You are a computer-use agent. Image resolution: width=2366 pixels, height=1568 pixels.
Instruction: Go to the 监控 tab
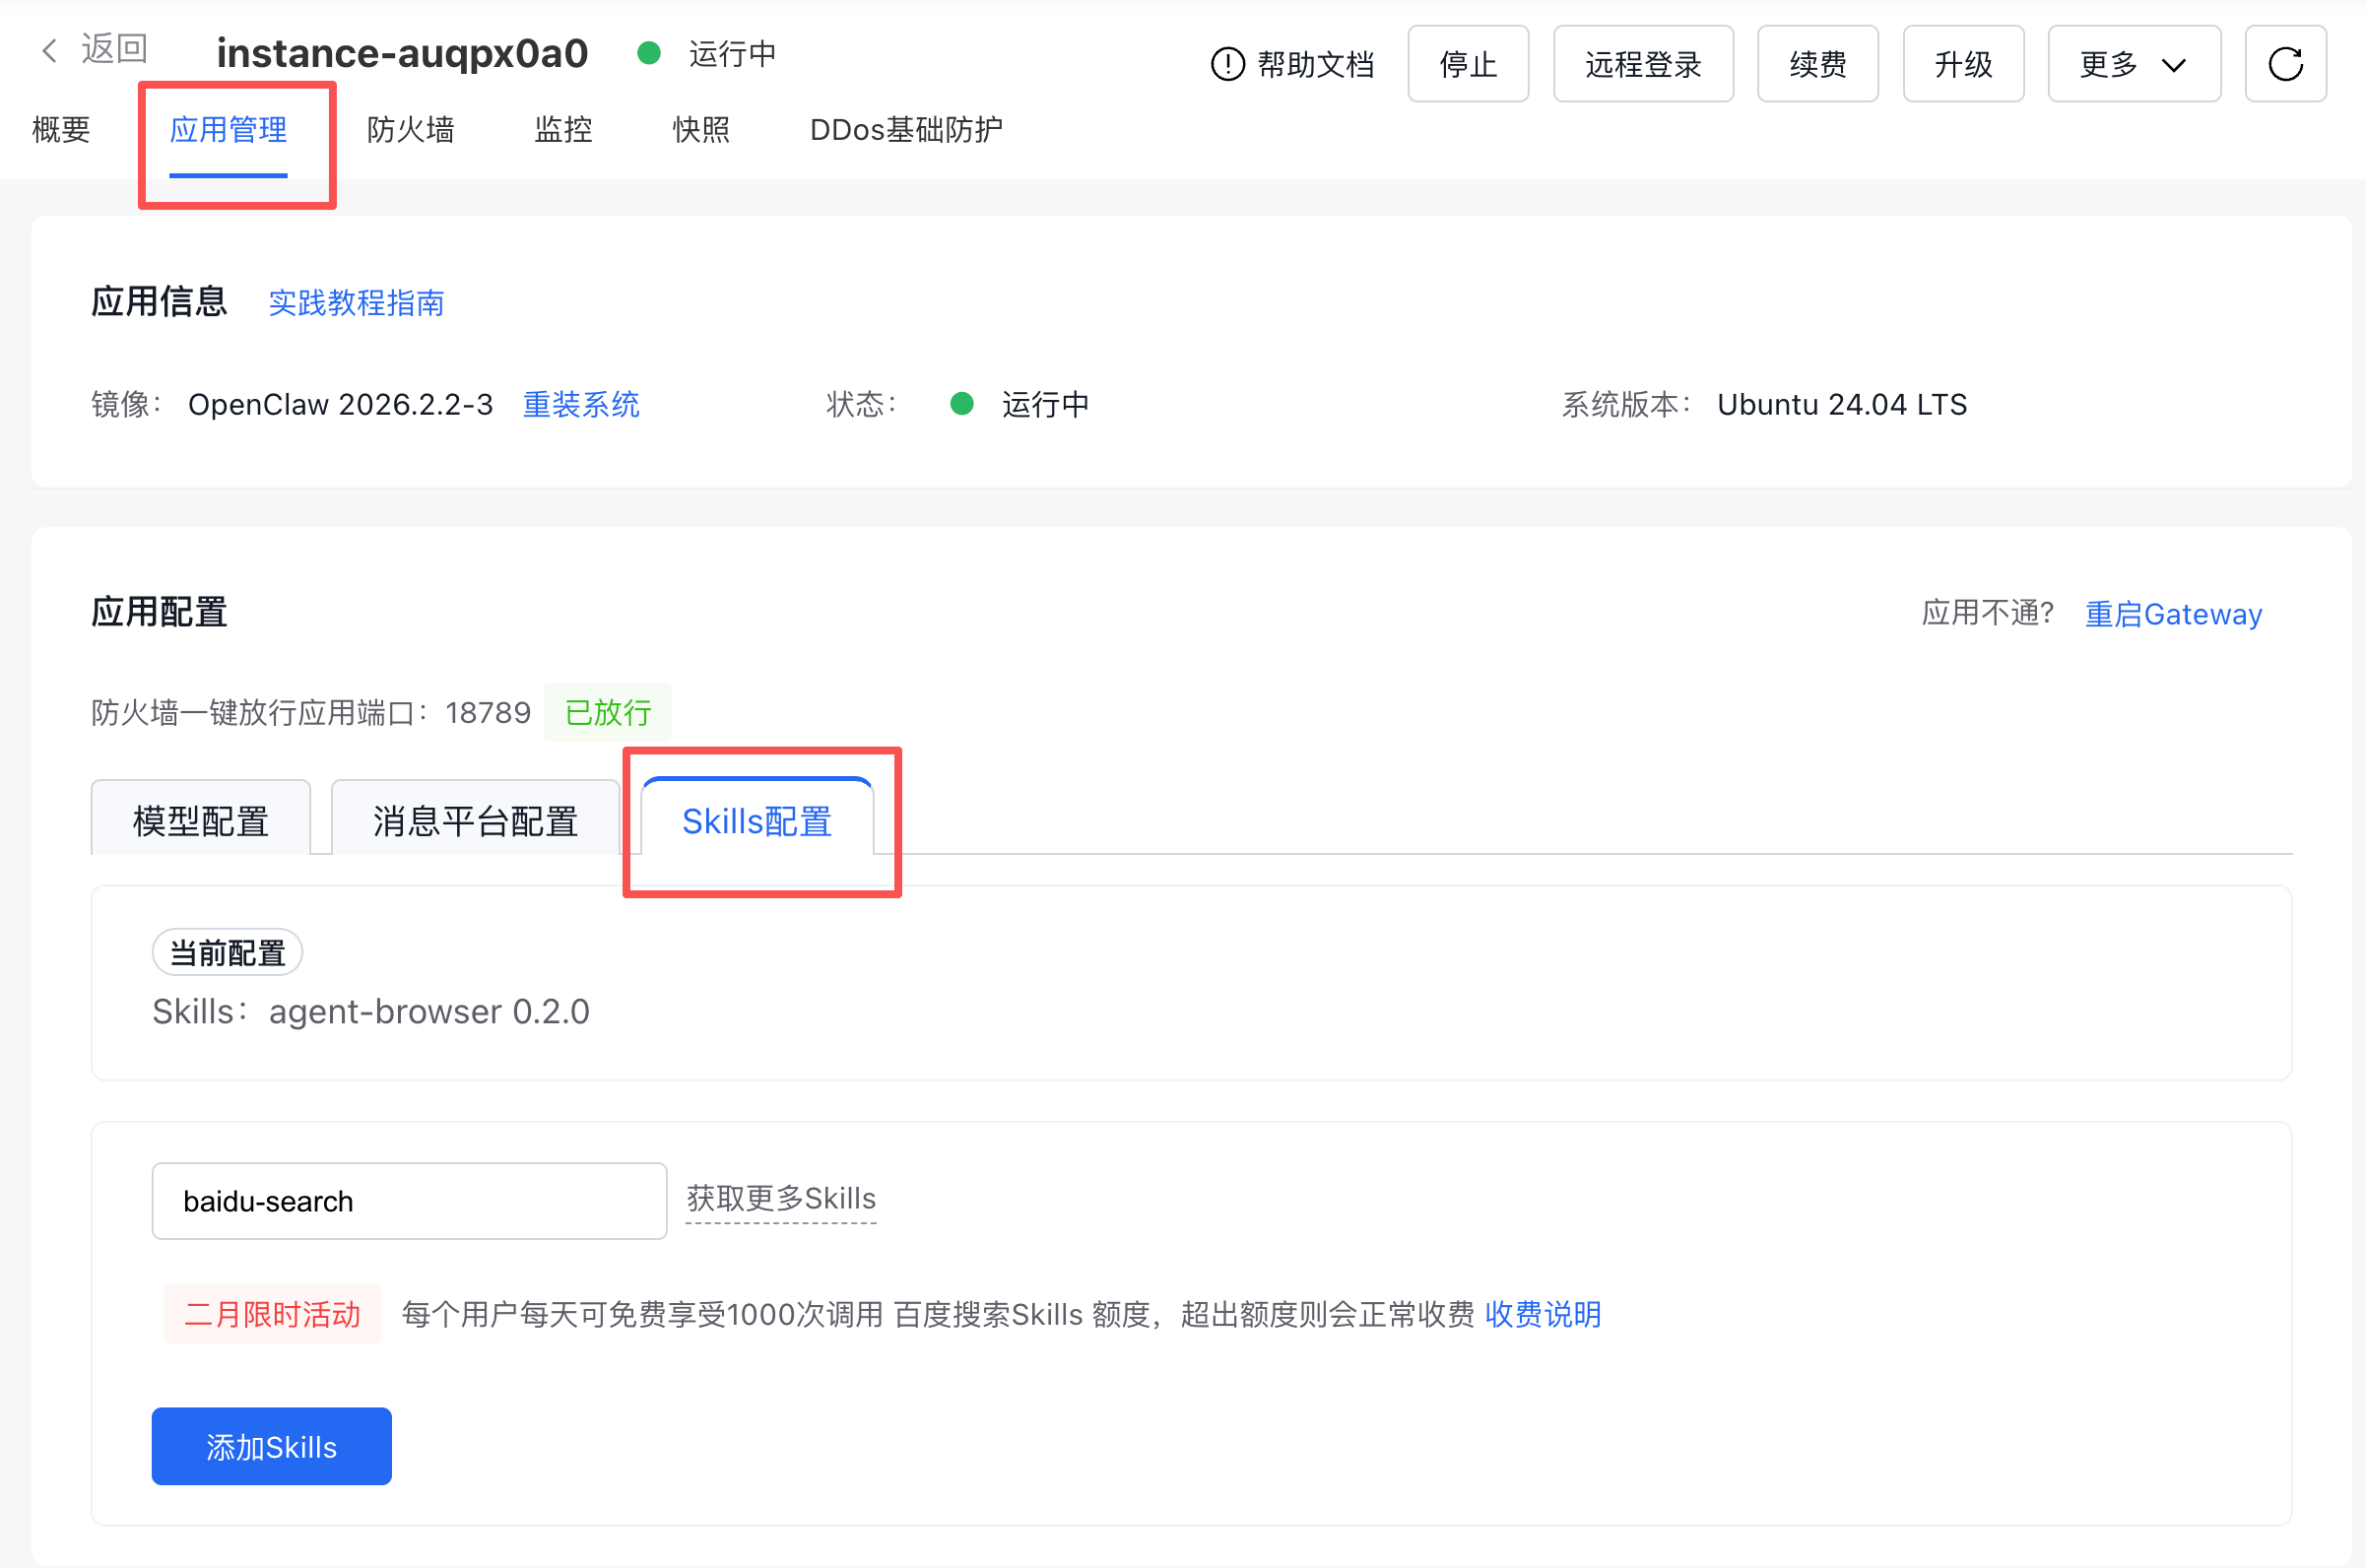tap(563, 130)
